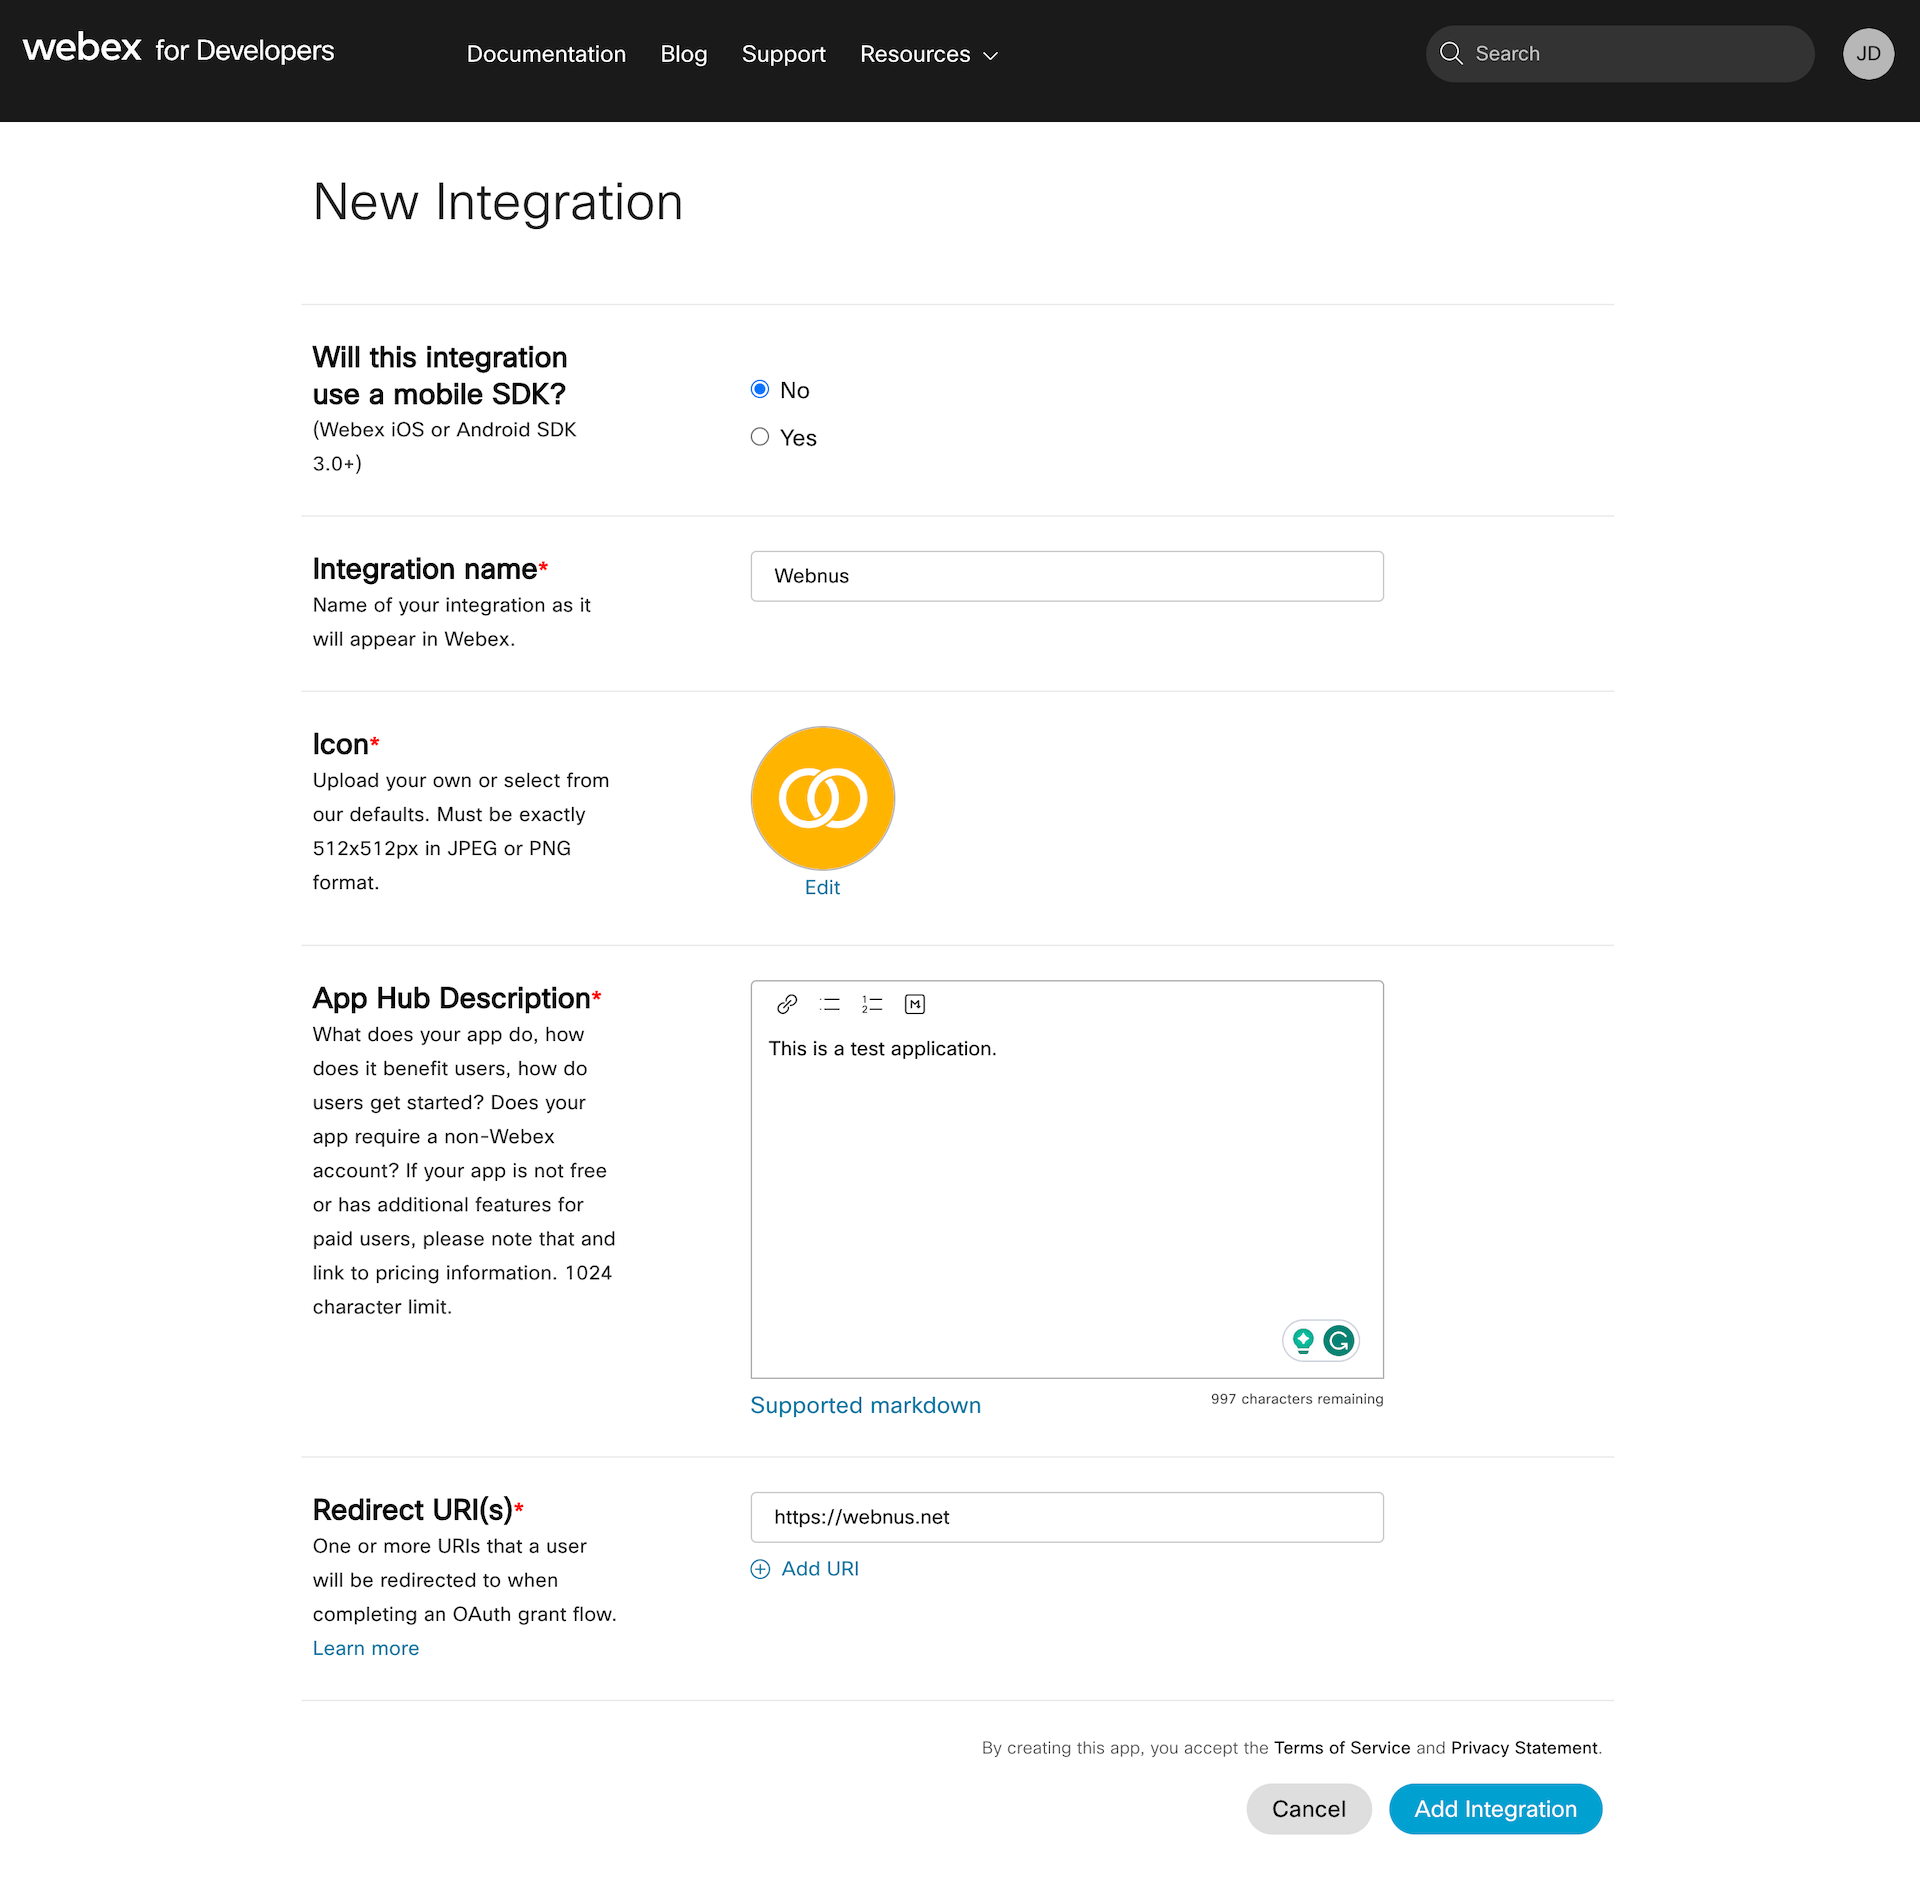
Task: Toggle the markdown mode icon in editor
Action: click(914, 1004)
